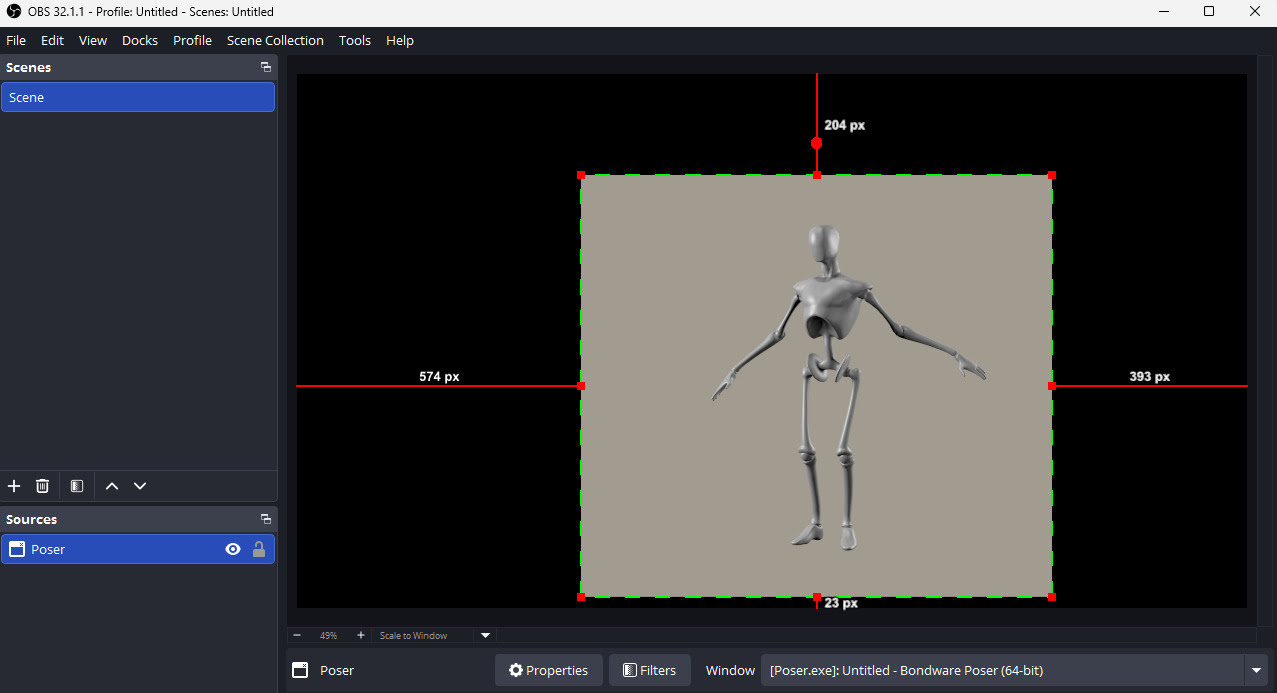
Task: Undock the Sources panel
Action: (x=266, y=519)
